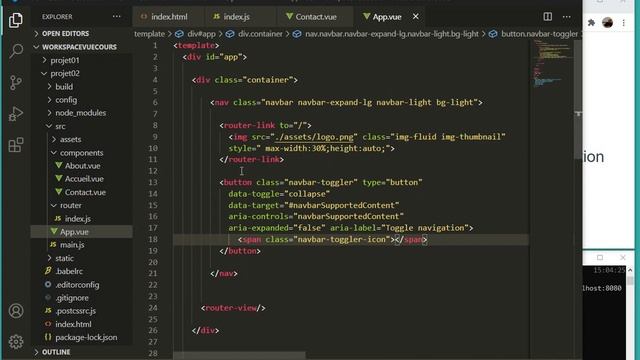This screenshot has width=640, height=360.
Task: Click the ./assets/logo.png path link
Action: click(x=314, y=137)
